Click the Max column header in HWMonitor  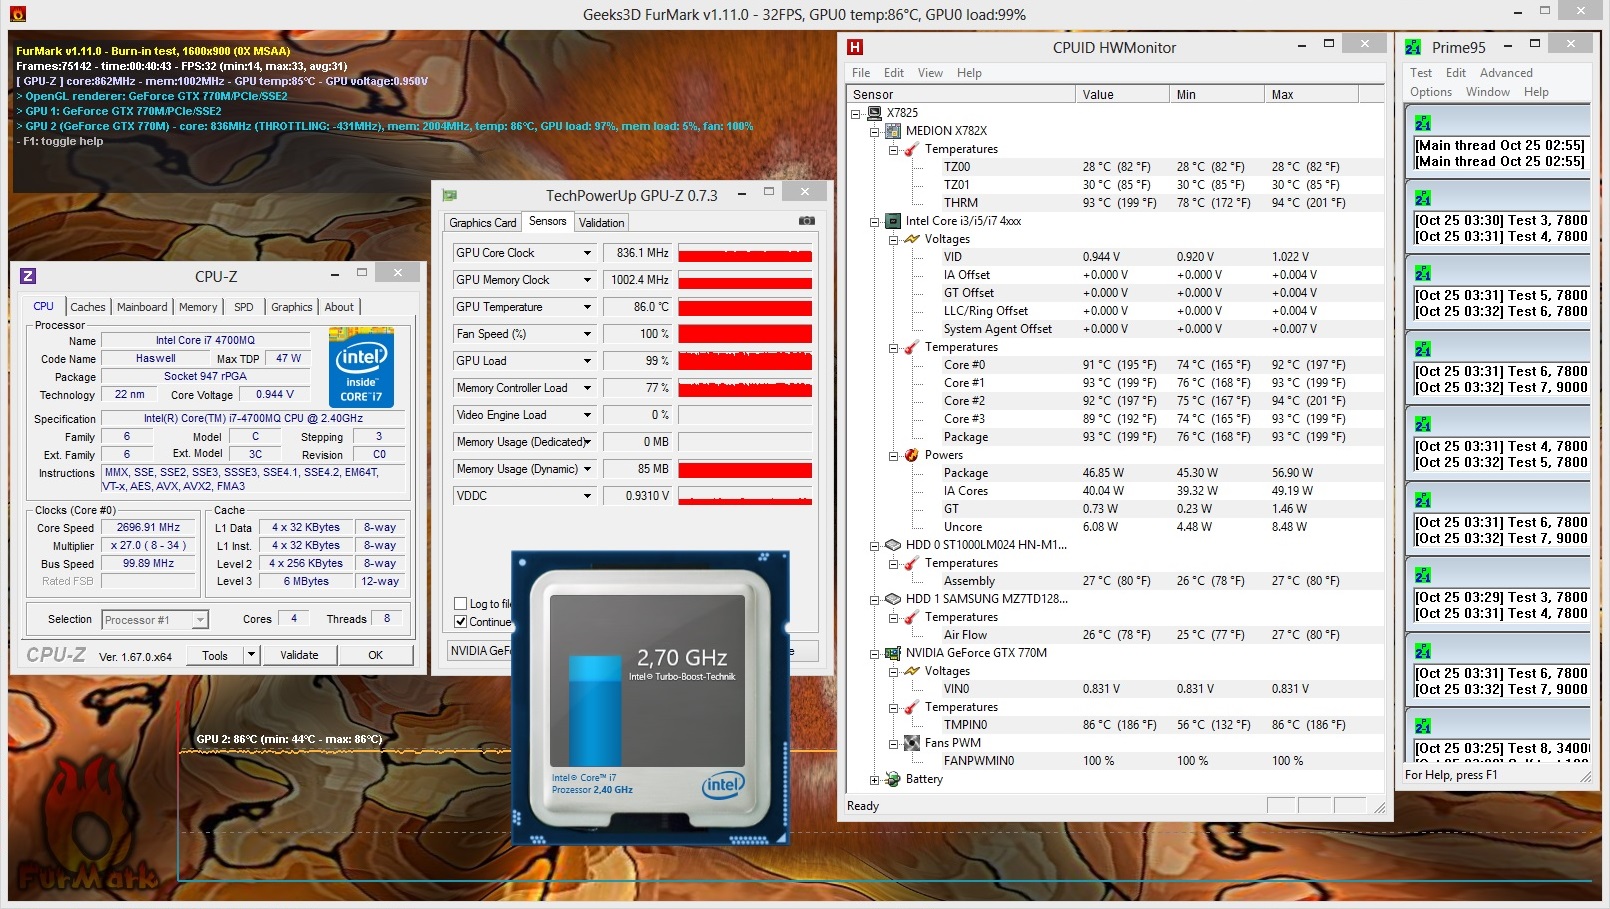click(1311, 94)
